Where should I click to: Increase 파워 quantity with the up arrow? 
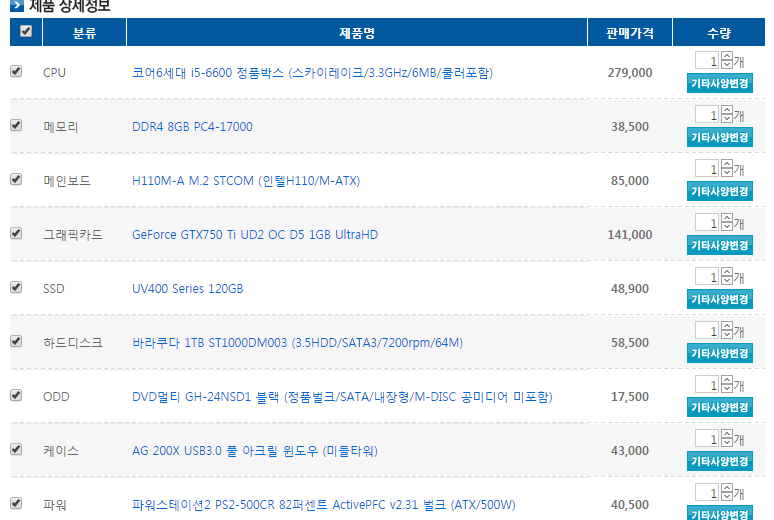(x=727, y=488)
